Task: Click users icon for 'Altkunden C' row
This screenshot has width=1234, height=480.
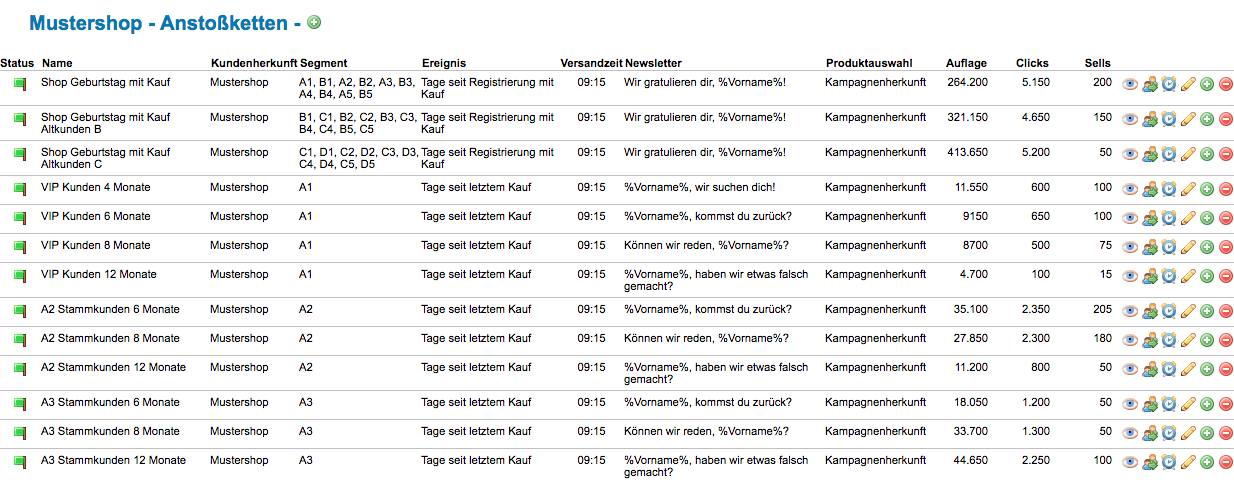Action: pos(1150,154)
